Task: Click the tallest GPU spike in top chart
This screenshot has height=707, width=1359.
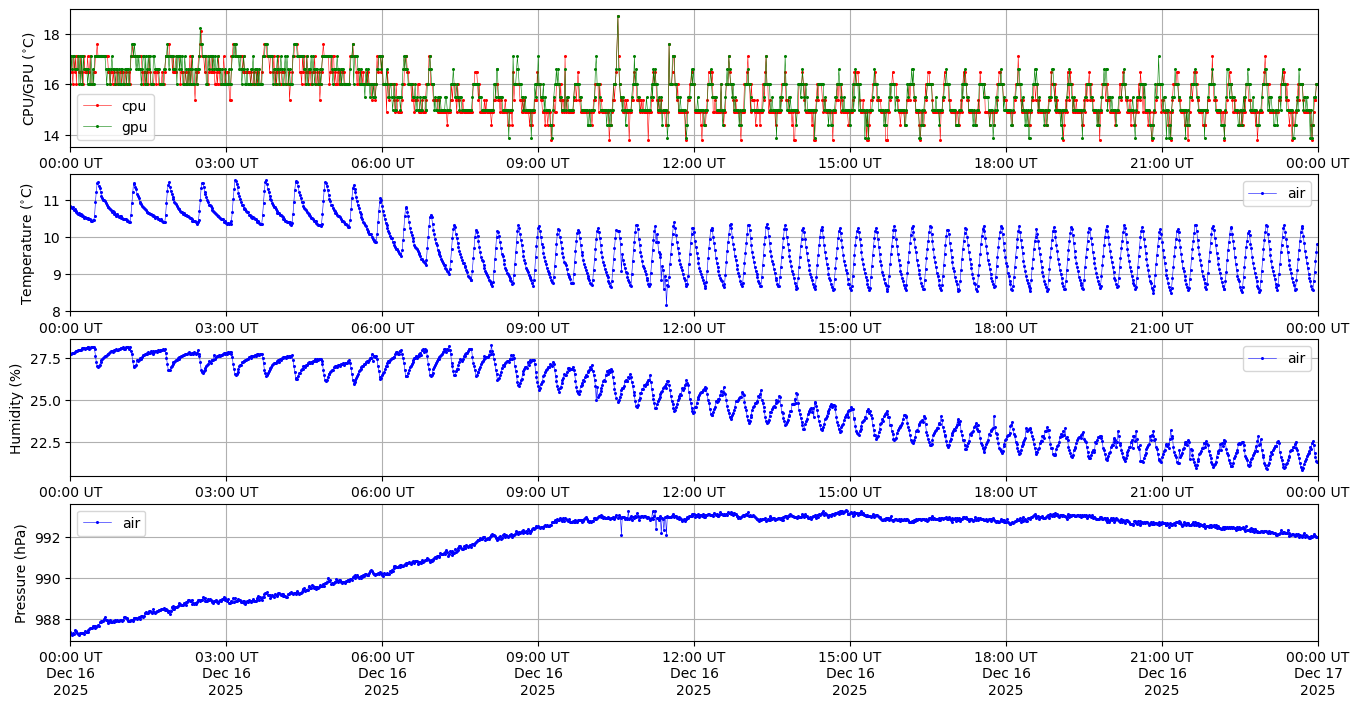Action: click(x=618, y=16)
